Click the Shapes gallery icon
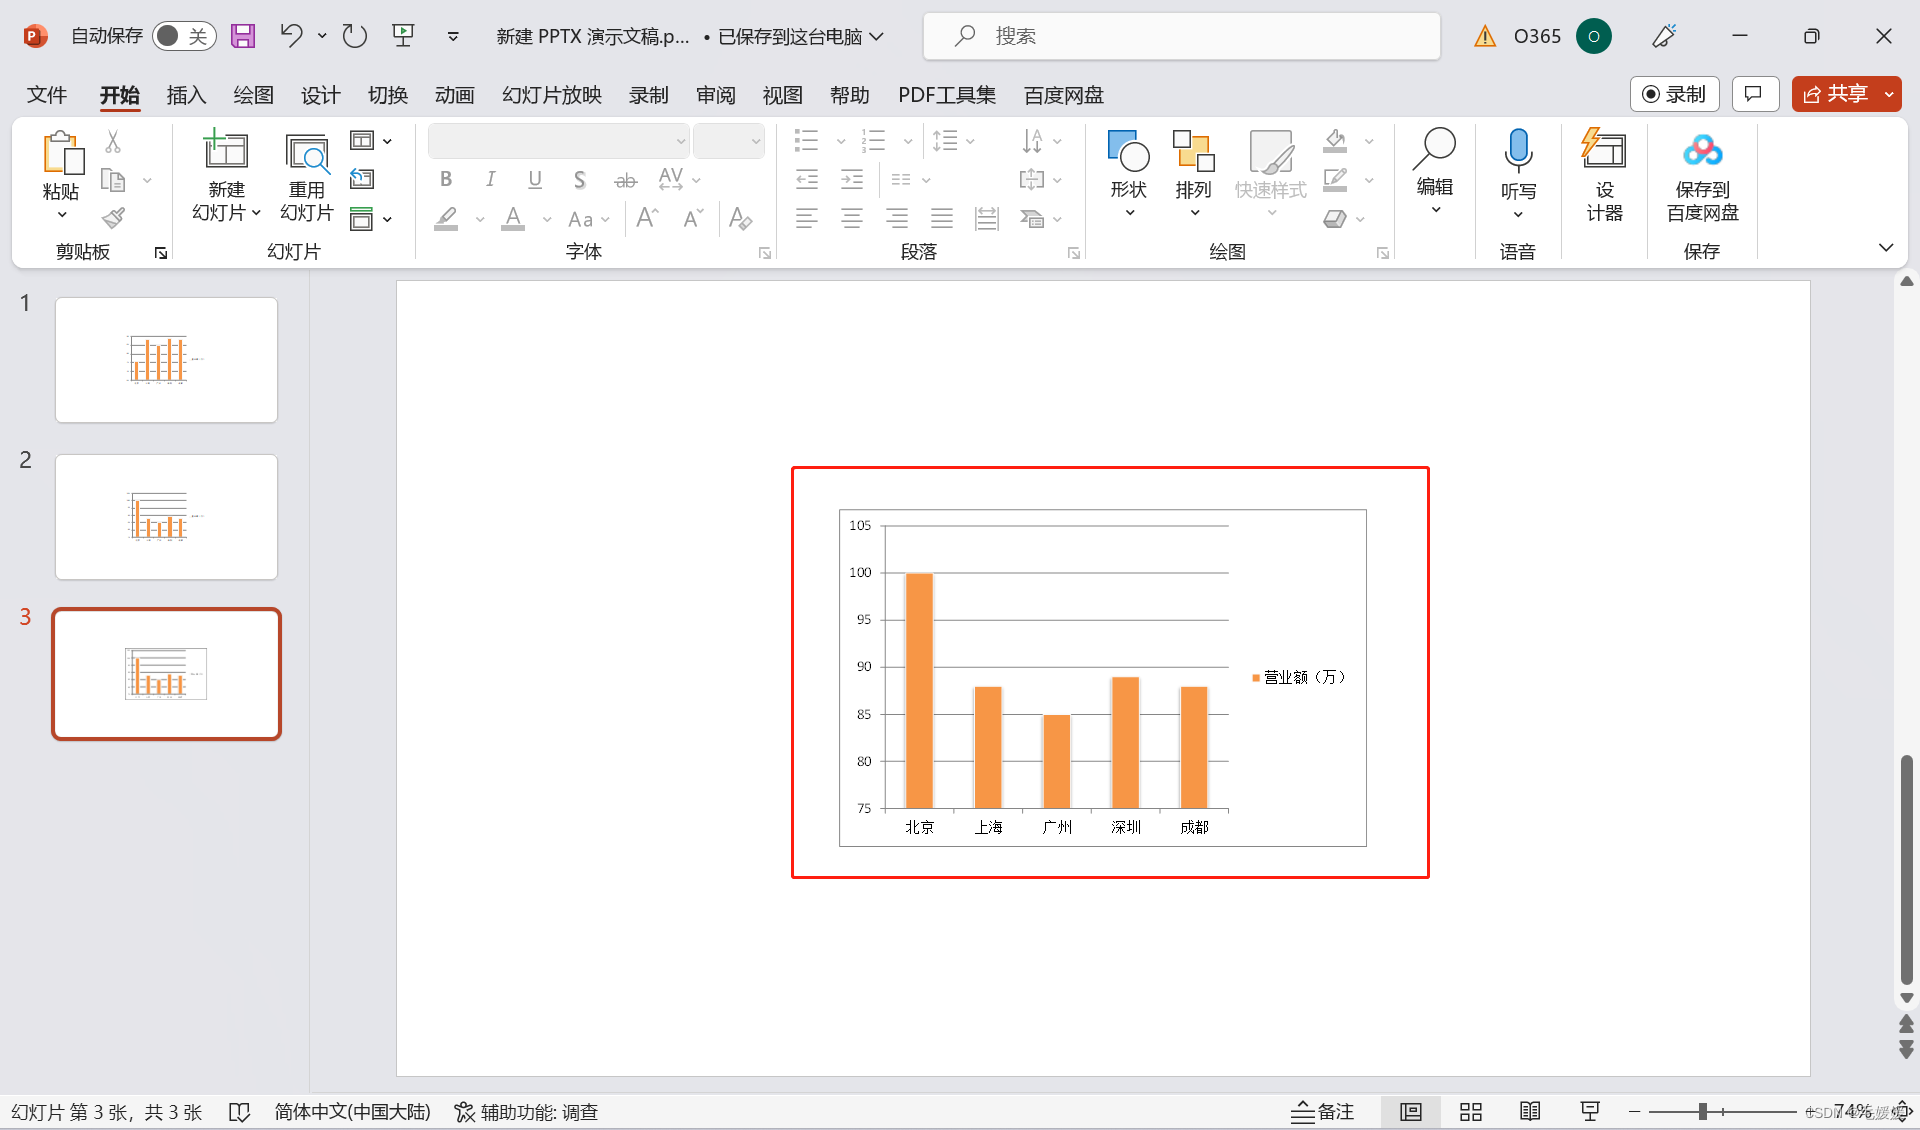Screen dimensions: 1920x1130 coord(1128,151)
